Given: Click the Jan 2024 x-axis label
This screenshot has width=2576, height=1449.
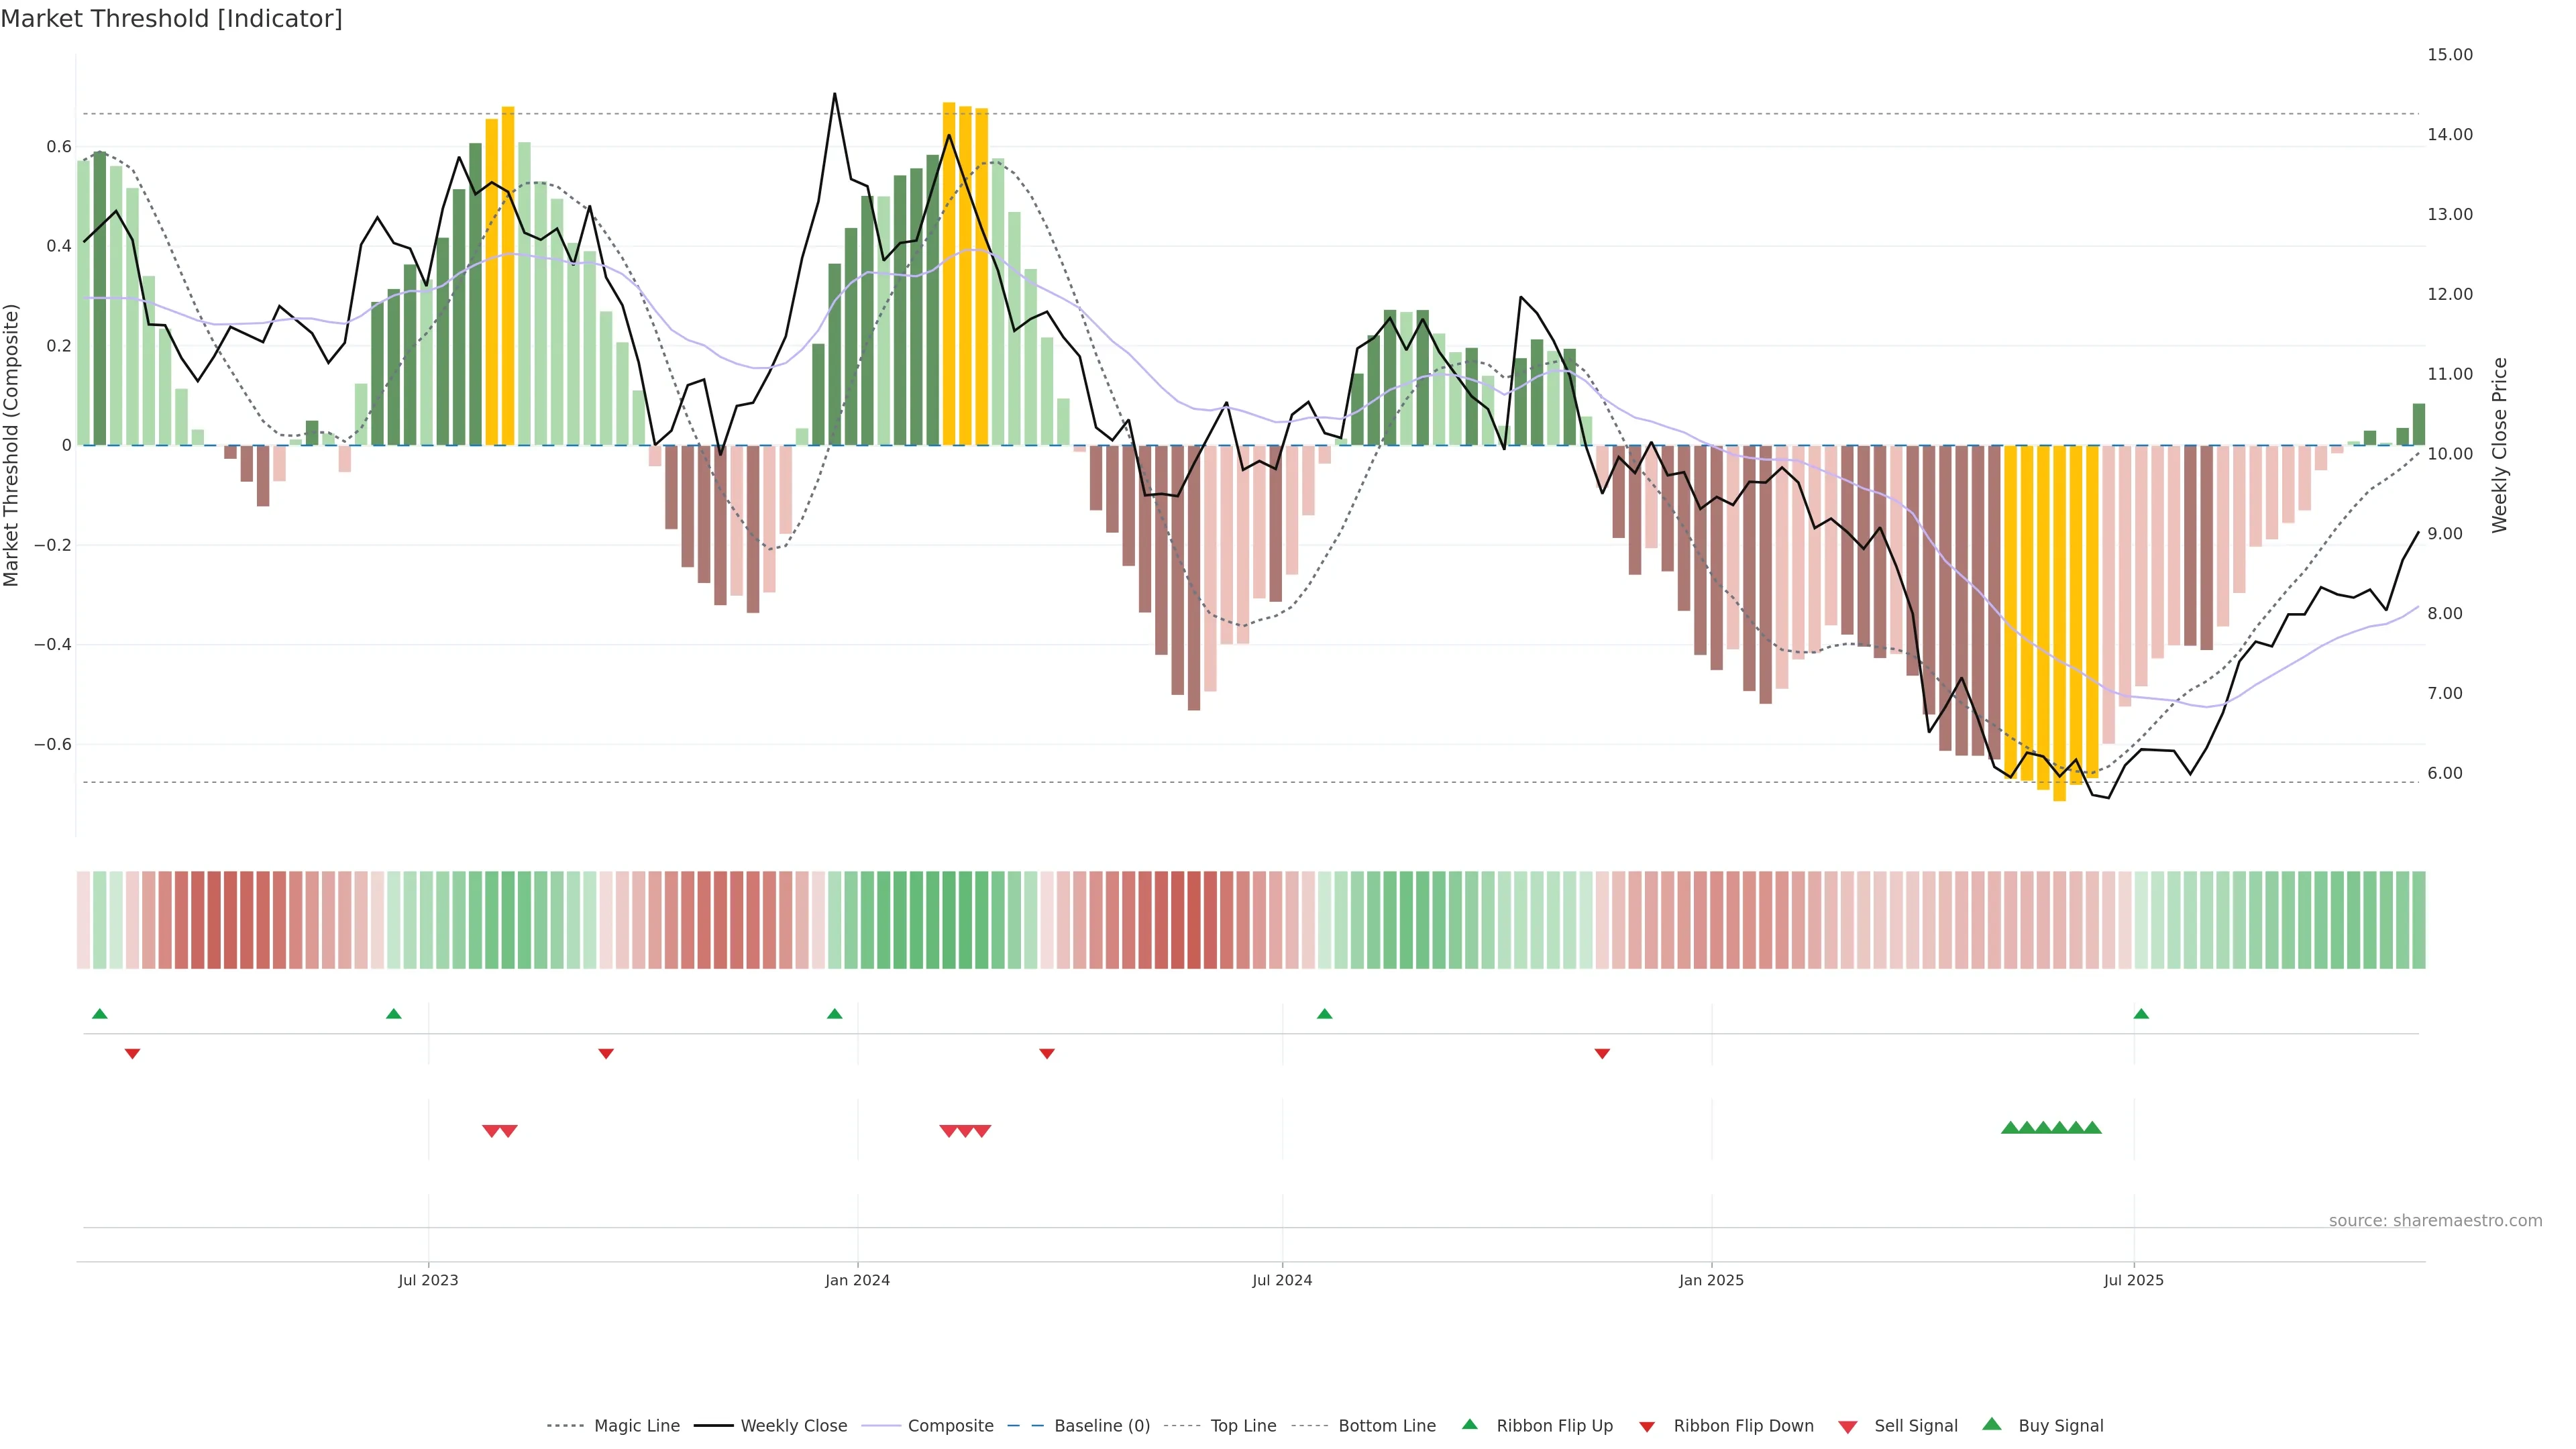Looking at the screenshot, I should (x=857, y=1280).
